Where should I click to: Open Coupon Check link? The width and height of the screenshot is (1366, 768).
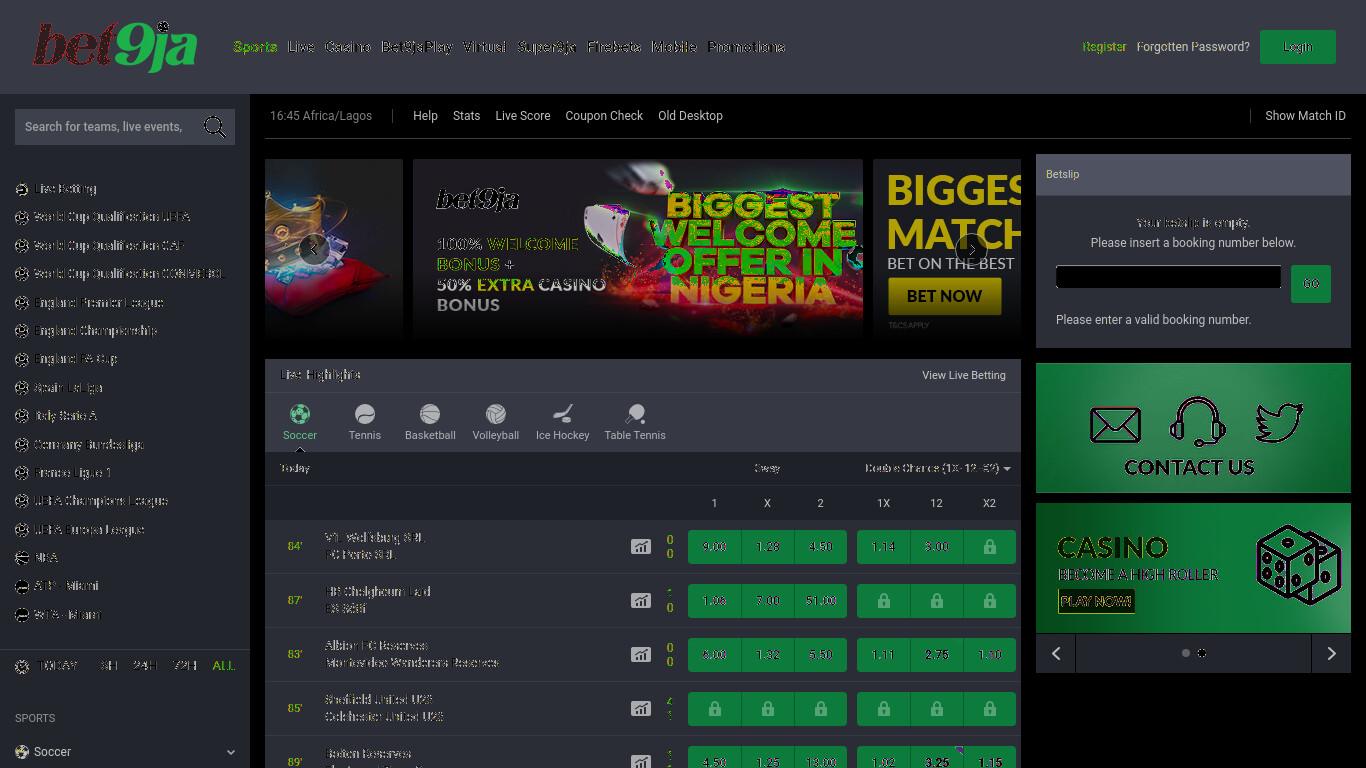pyautogui.click(x=604, y=116)
